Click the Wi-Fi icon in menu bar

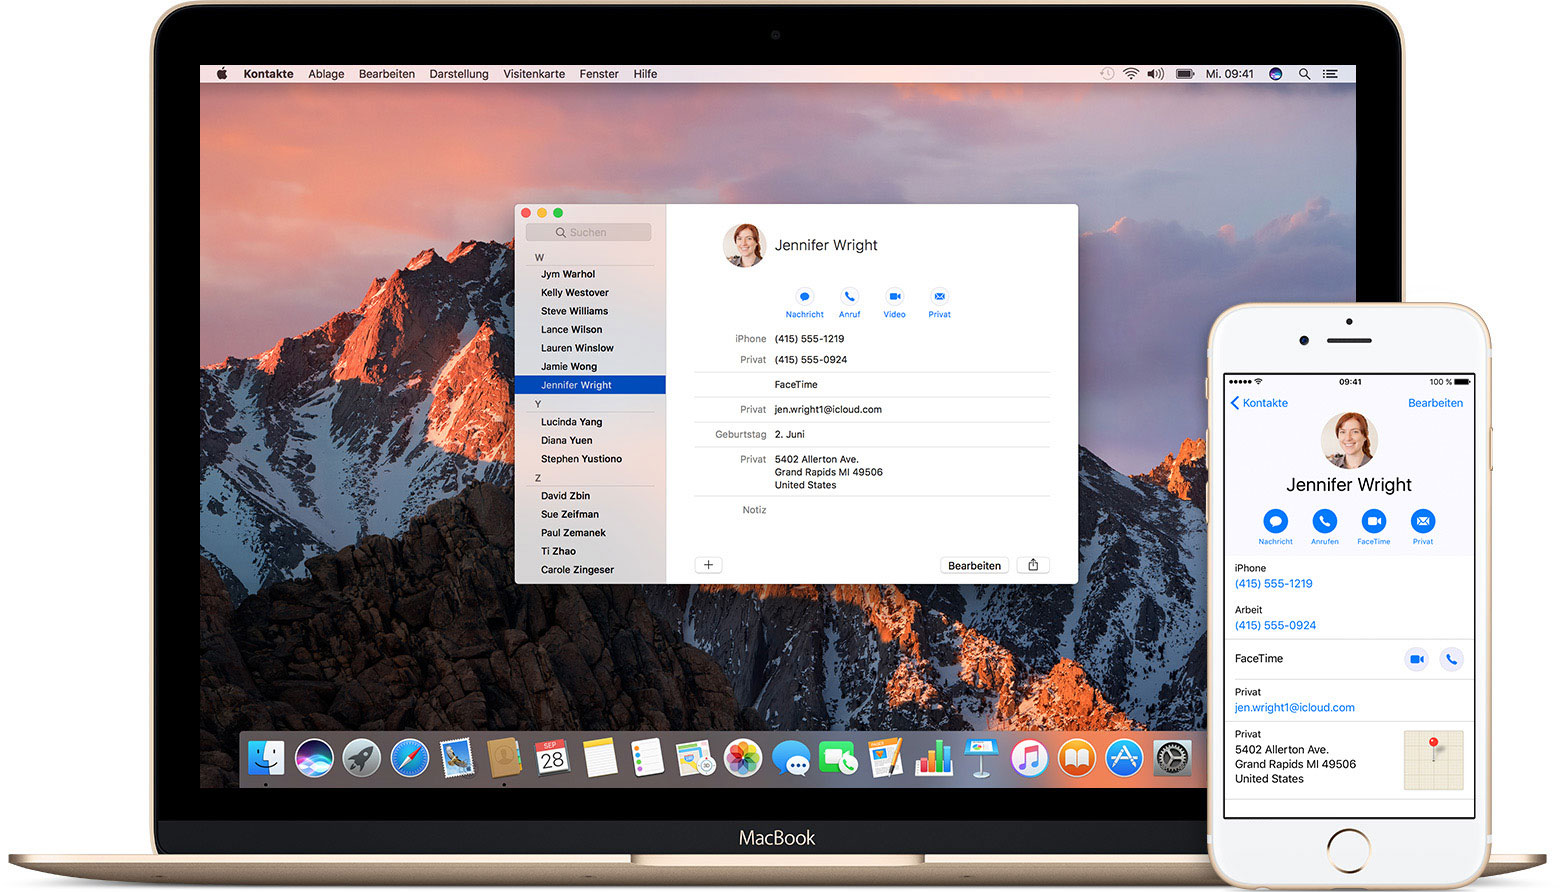point(1130,73)
